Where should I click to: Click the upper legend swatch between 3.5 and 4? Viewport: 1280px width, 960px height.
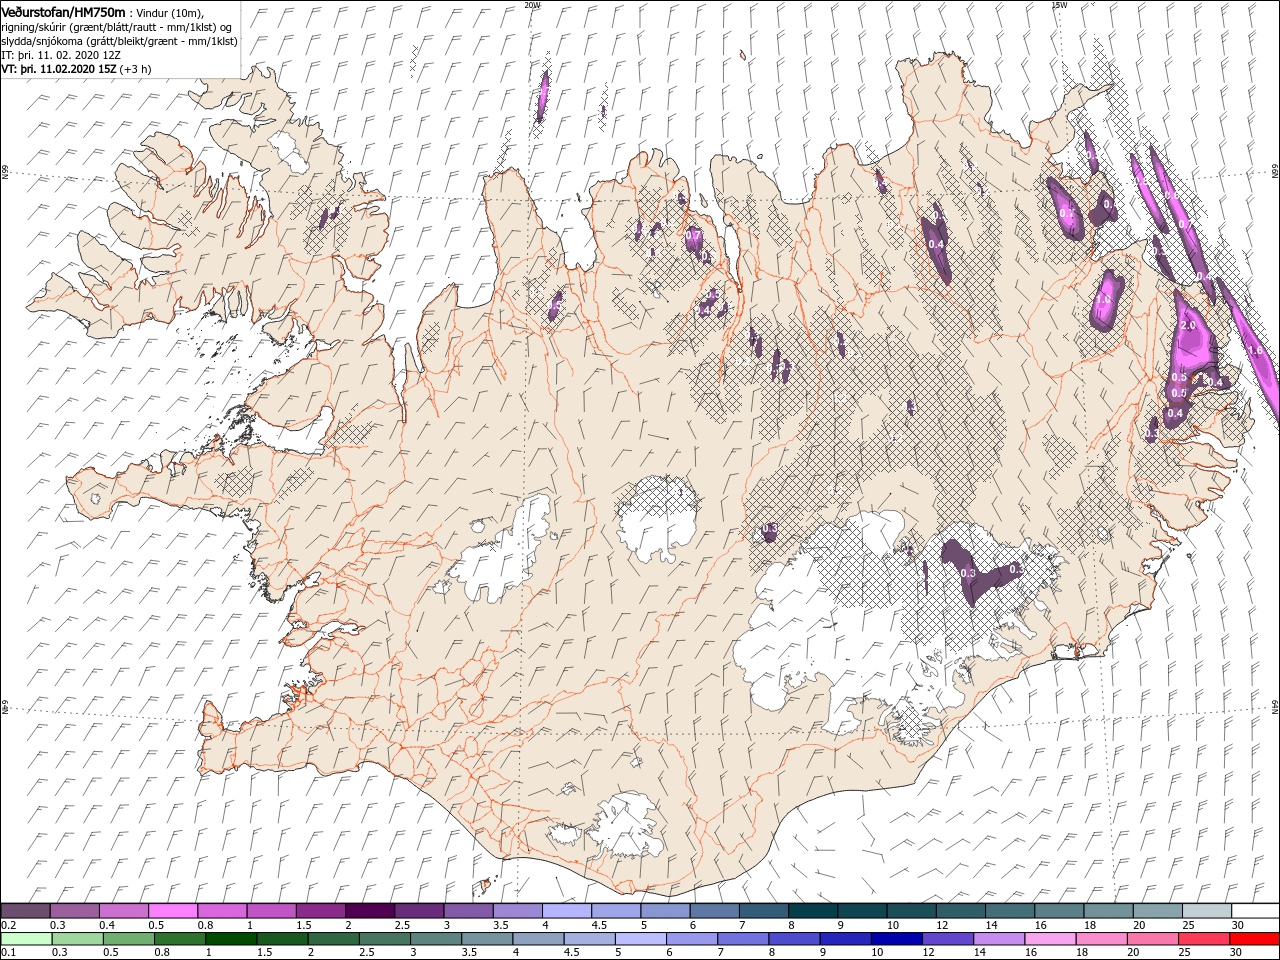click(x=518, y=911)
